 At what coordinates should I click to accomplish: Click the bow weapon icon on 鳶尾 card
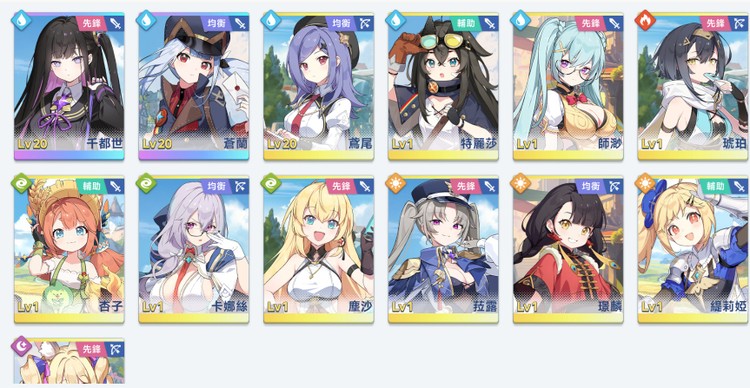(x=364, y=23)
